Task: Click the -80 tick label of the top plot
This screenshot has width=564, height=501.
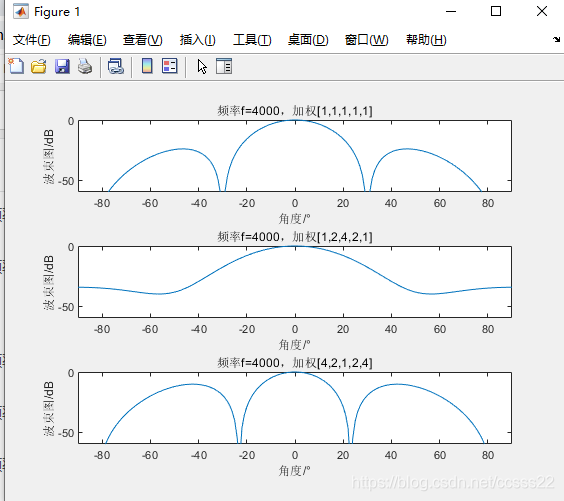Action: point(102,203)
